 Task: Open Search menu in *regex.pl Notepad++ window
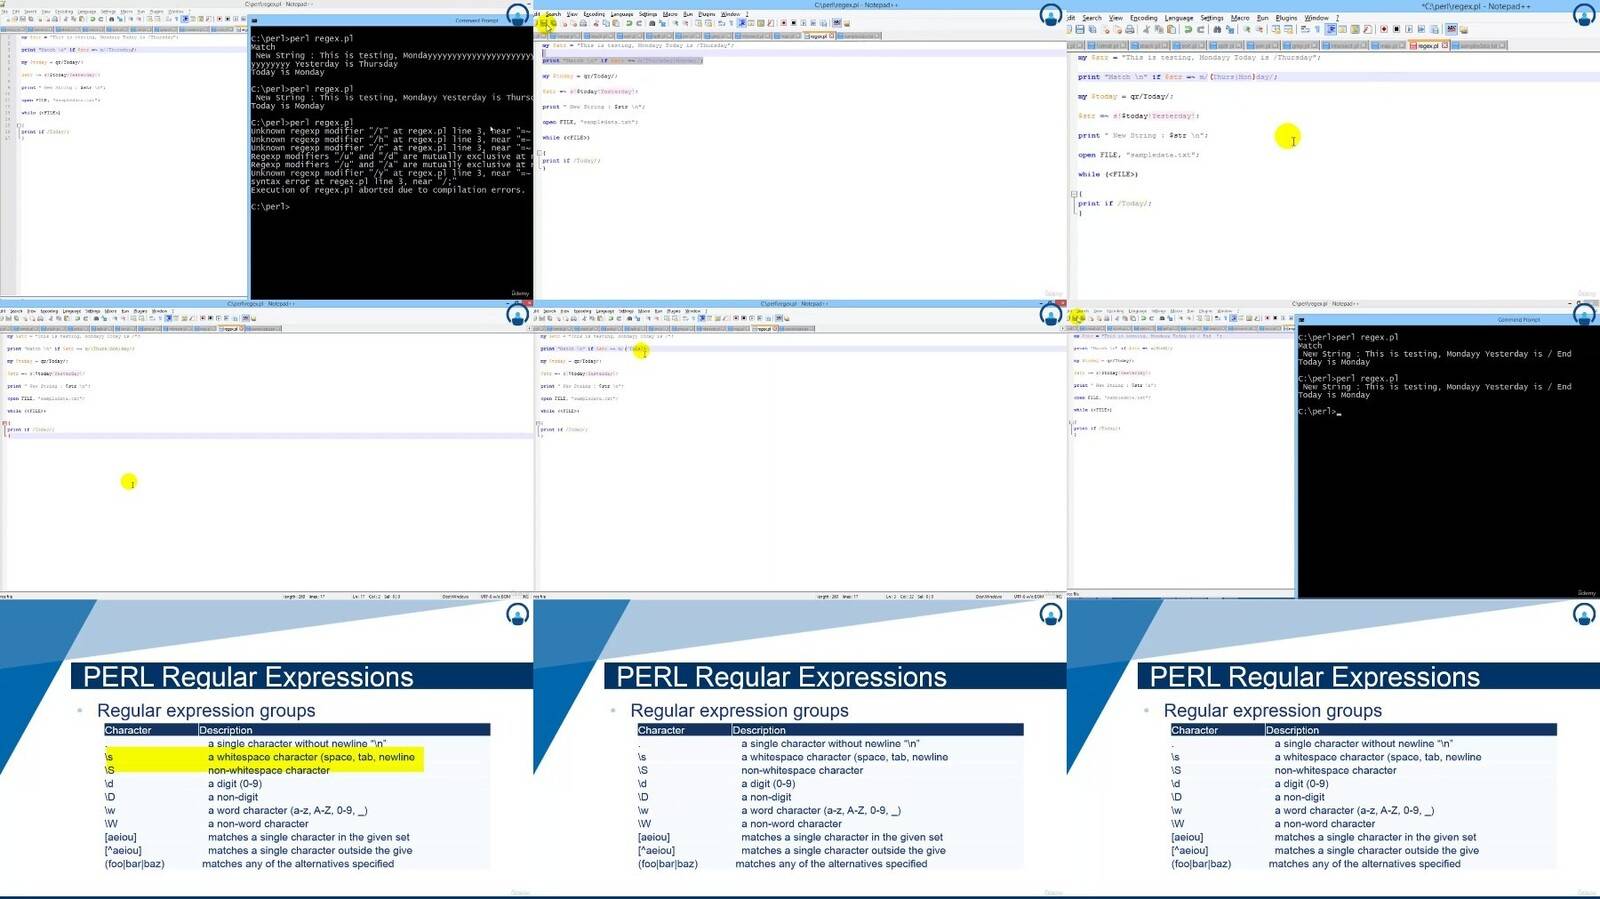1092,18
